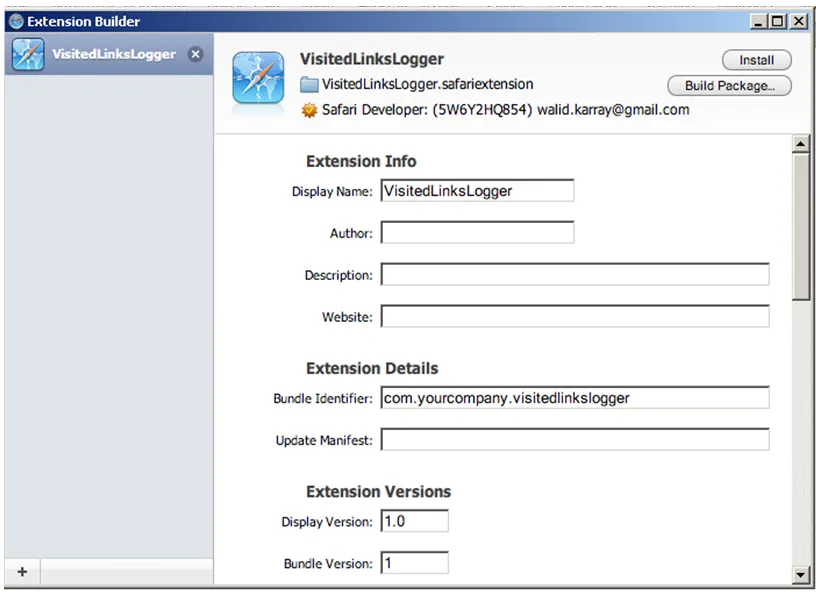Remove VisitedLinksLogger with the sidebar X icon
The image size is (816, 596).
[196, 54]
